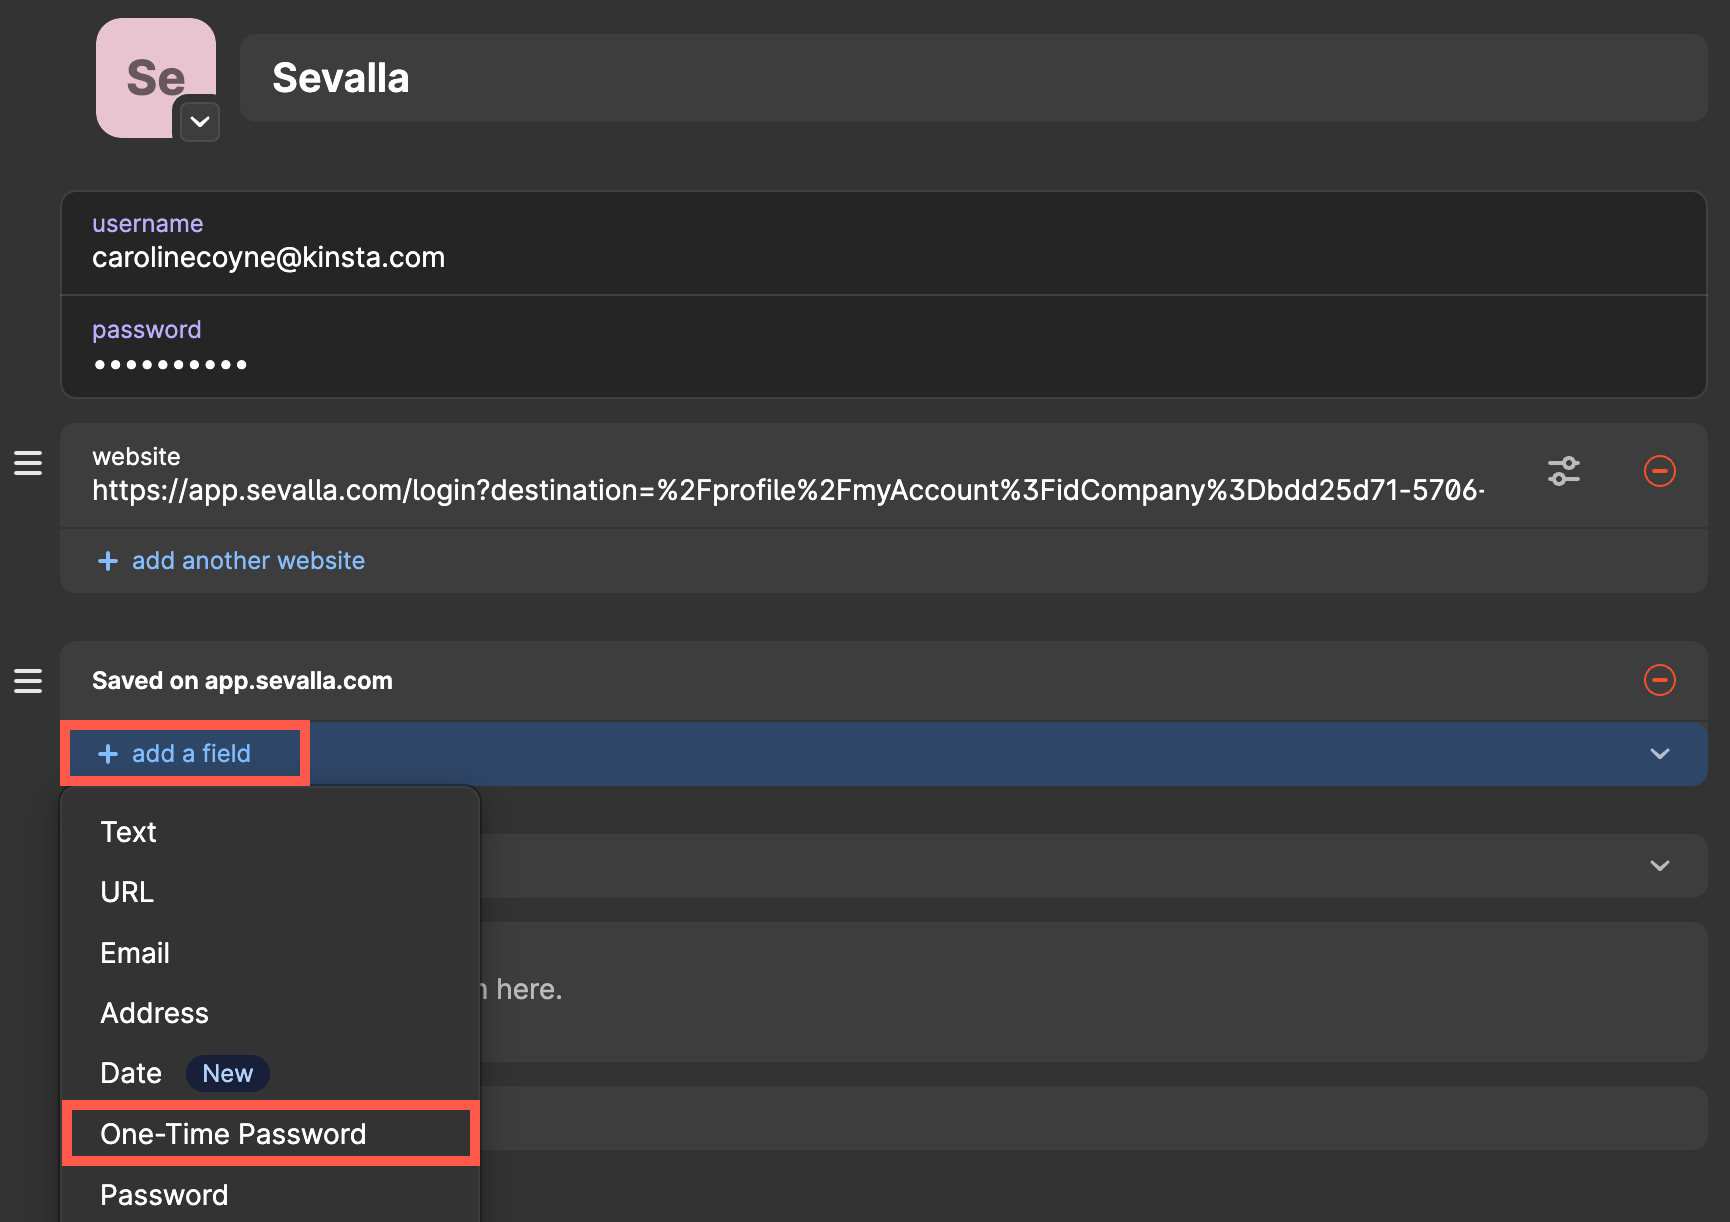
Task: Click the Sevalla item icon thumbnail
Action: tap(155, 76)
